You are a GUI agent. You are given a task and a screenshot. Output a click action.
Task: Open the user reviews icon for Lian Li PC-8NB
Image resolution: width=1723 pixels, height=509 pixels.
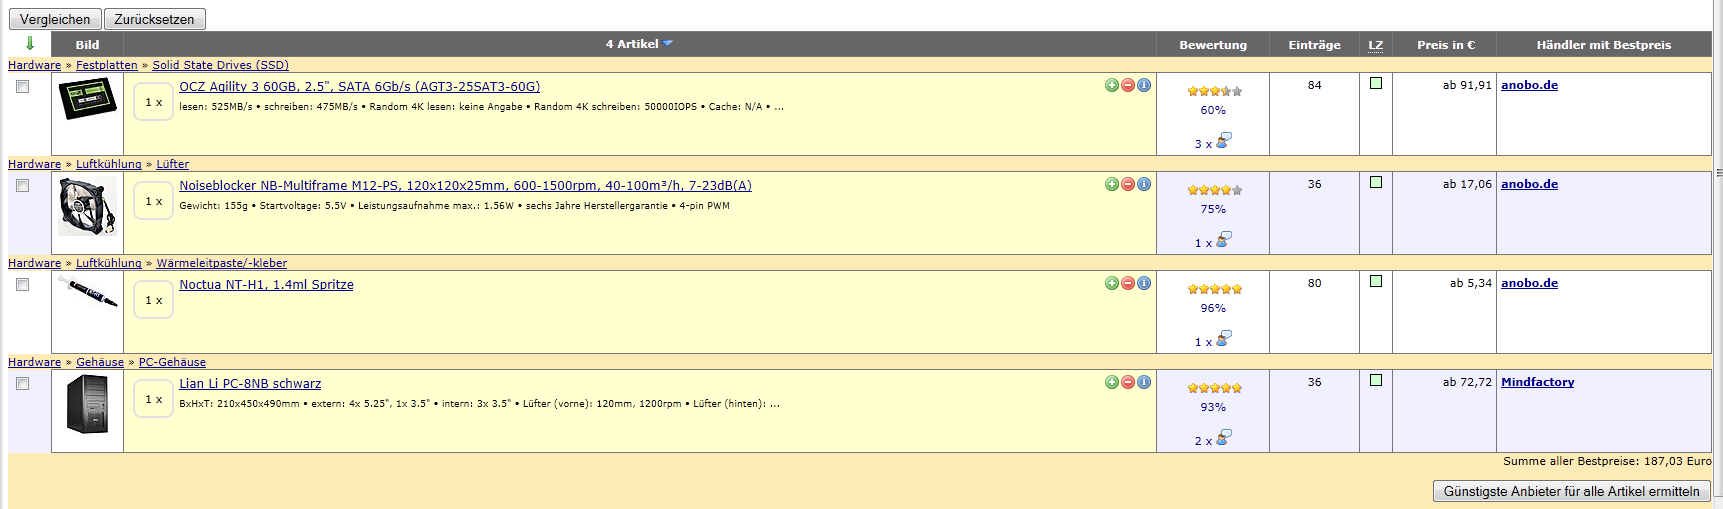coord(1223,437)
